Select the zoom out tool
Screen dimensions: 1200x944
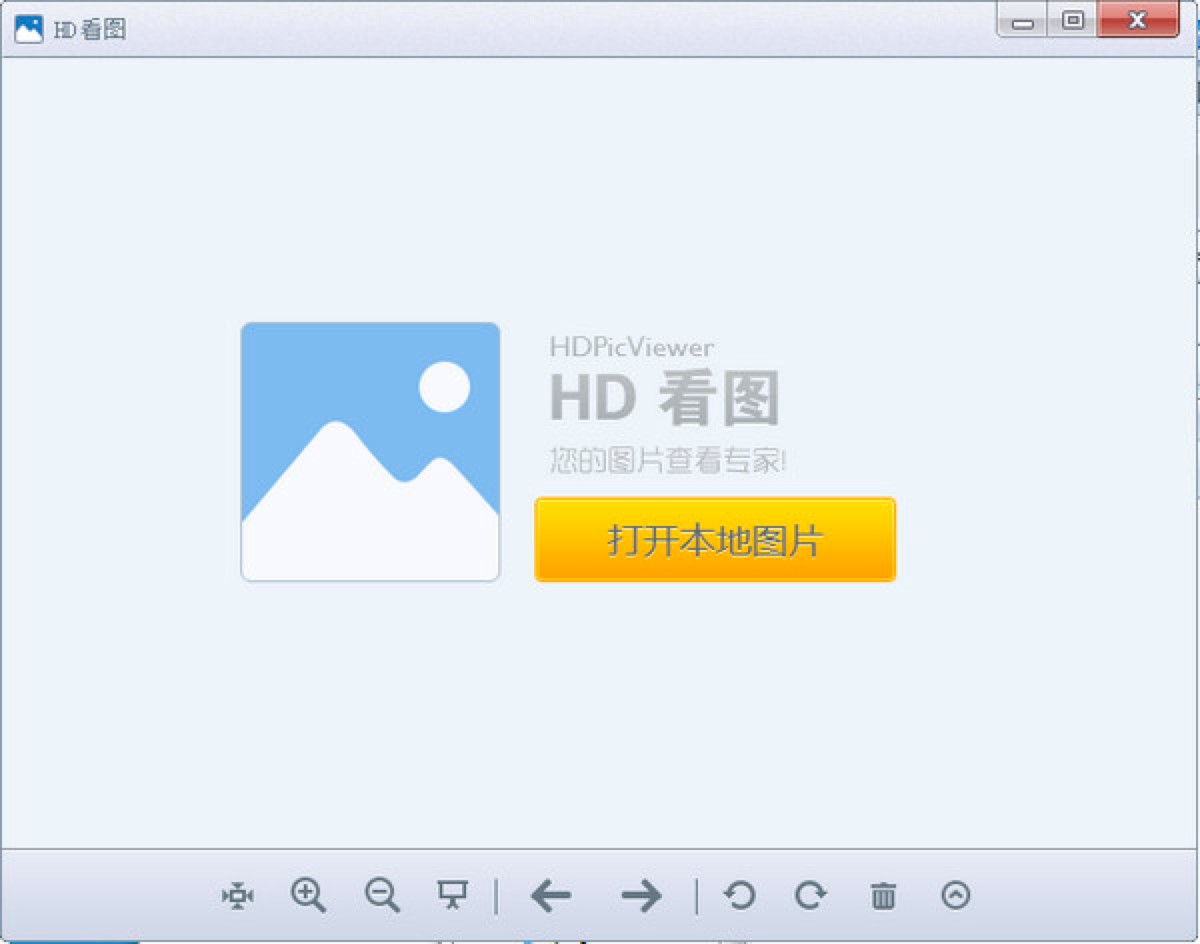pyautogui.click(x=381, y=895)
